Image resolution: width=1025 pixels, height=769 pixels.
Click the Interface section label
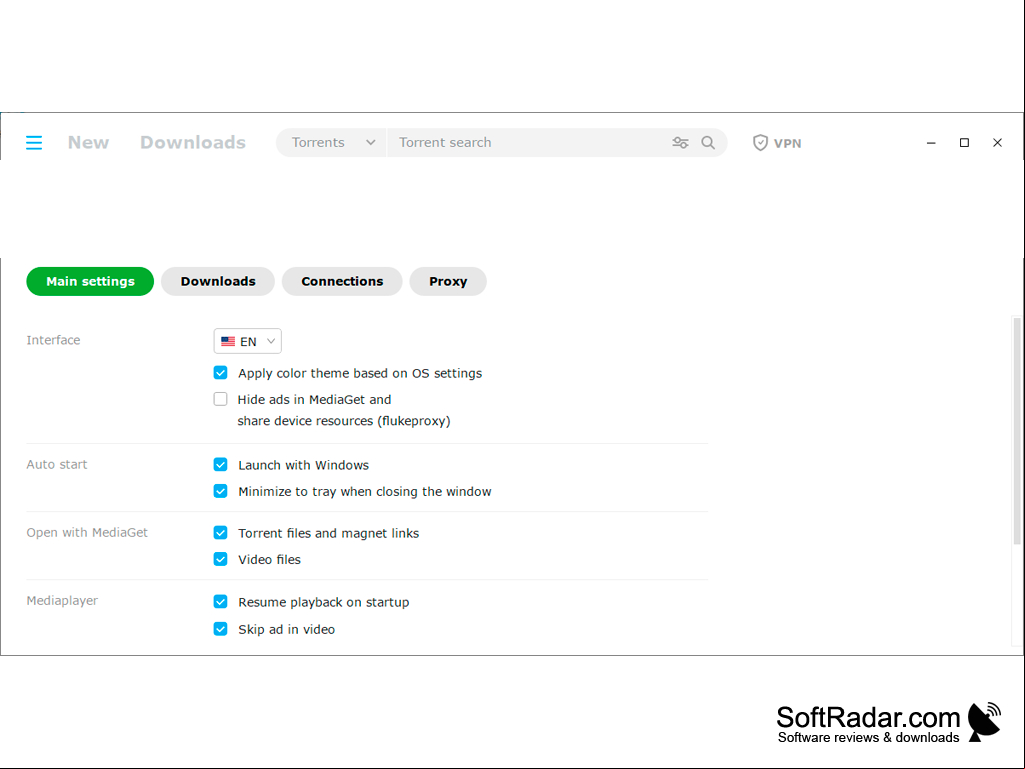(53, 340)
